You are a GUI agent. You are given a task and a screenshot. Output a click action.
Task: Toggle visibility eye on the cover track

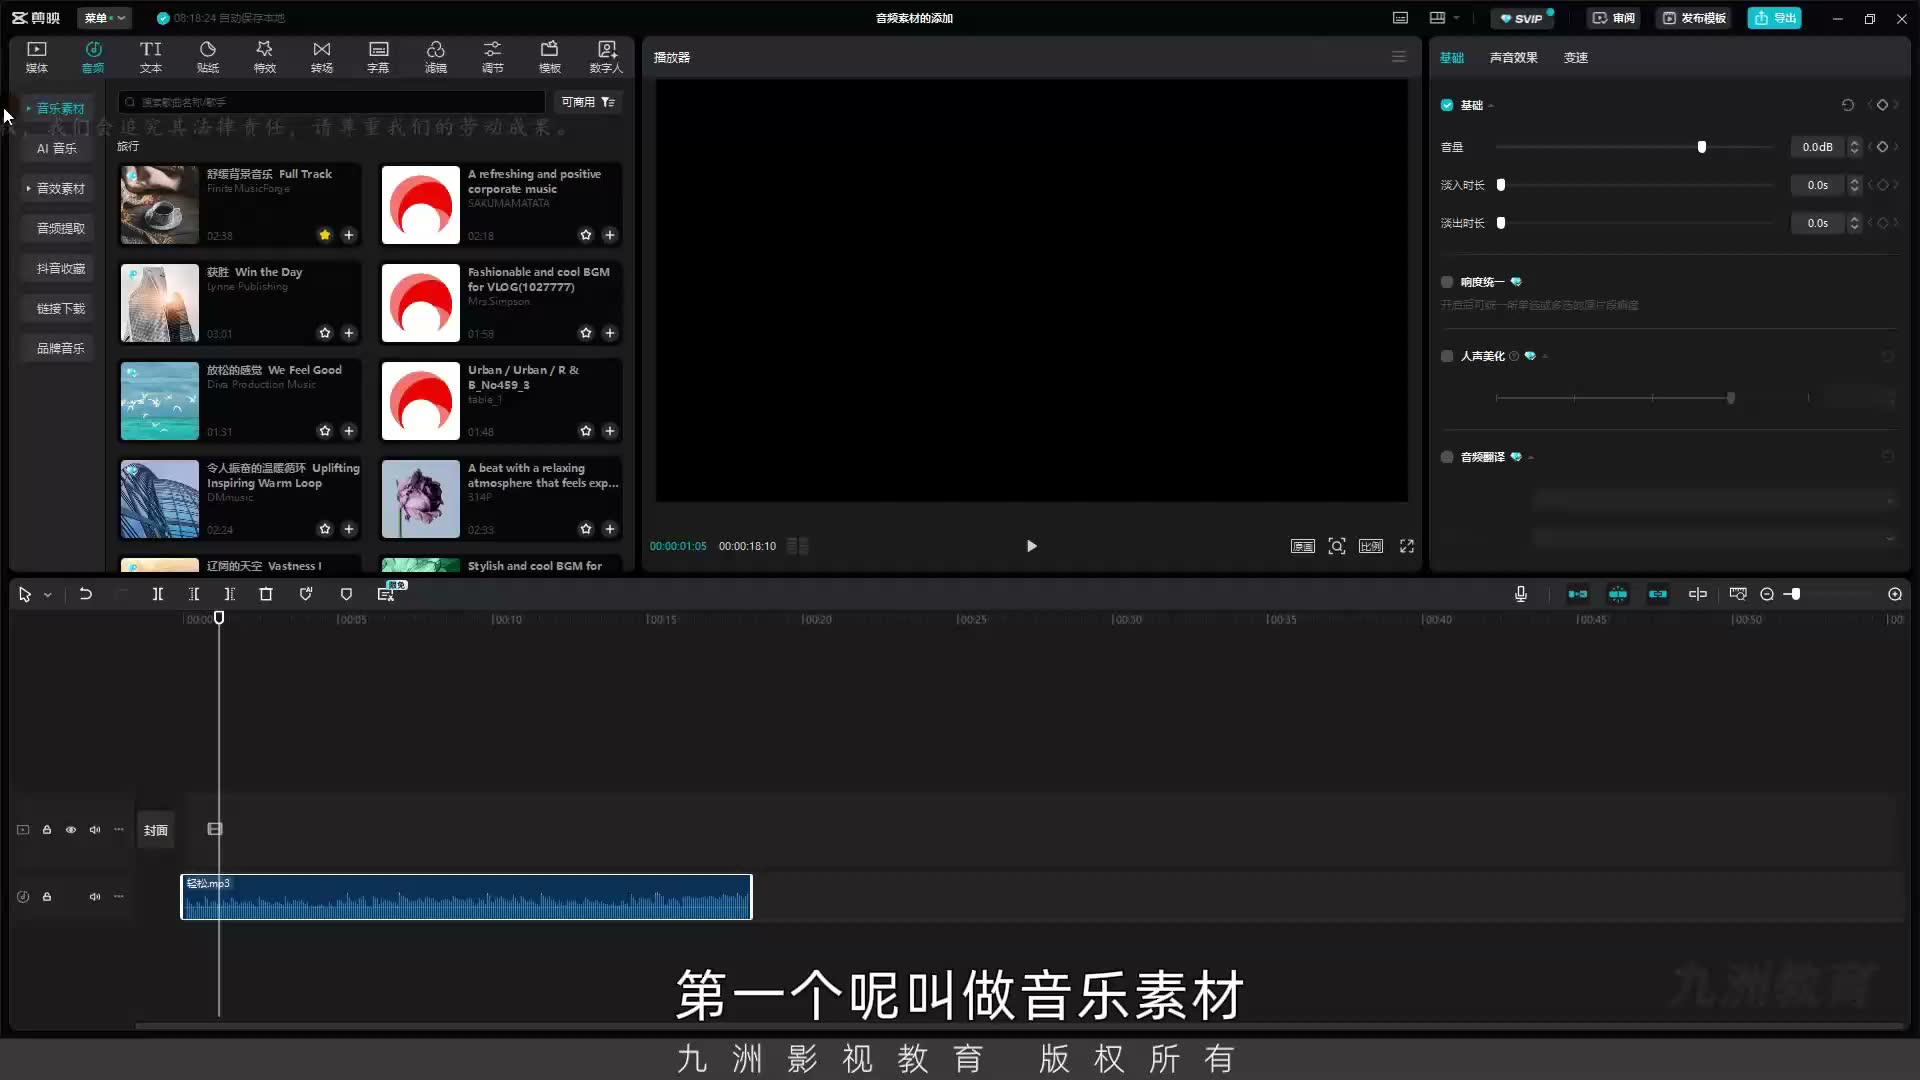pyautogui.click(x=71, y=830)
